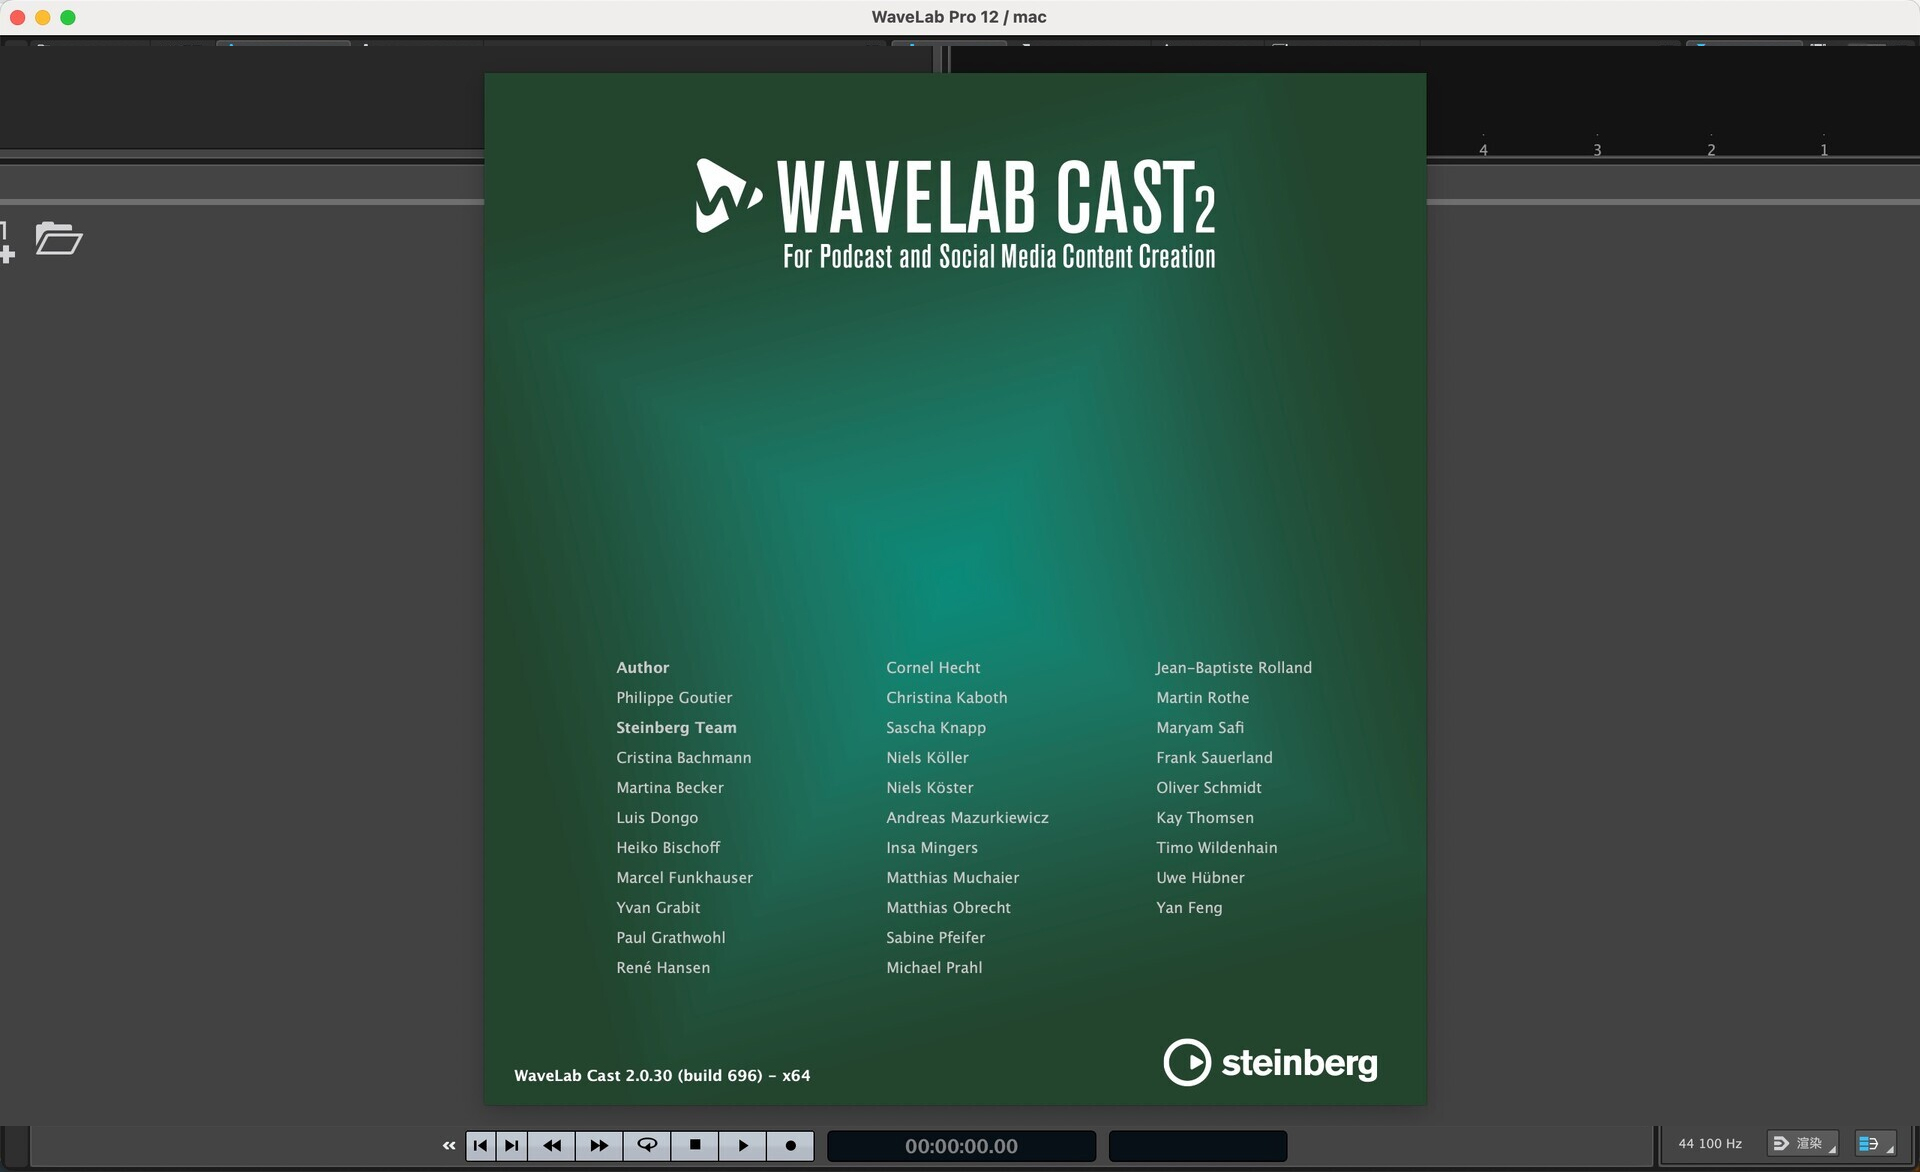Click ruler number 4 in background window
Image resolution: width=1920 pixels, height=1172 pixels.
[x=1483, y=150]
